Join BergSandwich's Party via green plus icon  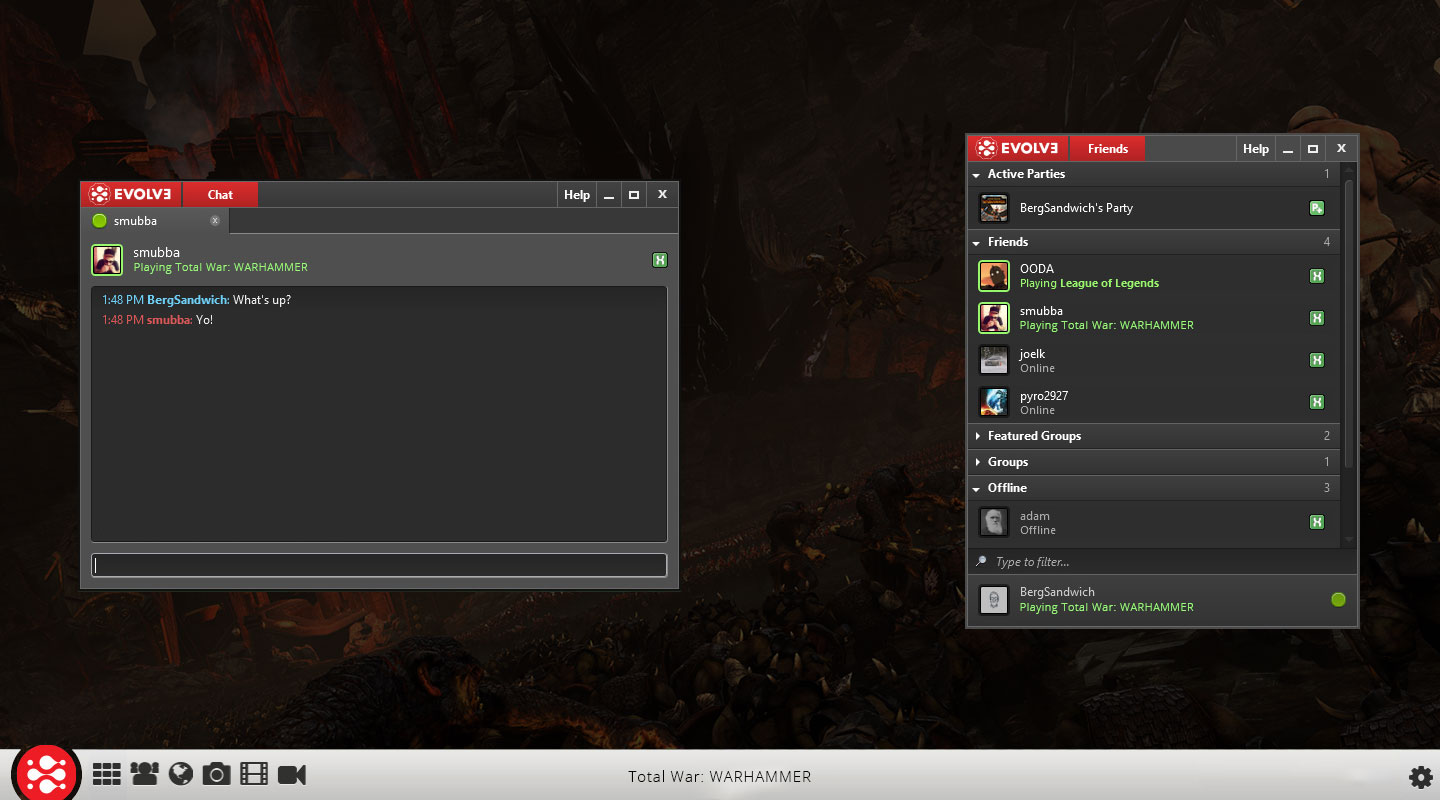point(1317,208)
